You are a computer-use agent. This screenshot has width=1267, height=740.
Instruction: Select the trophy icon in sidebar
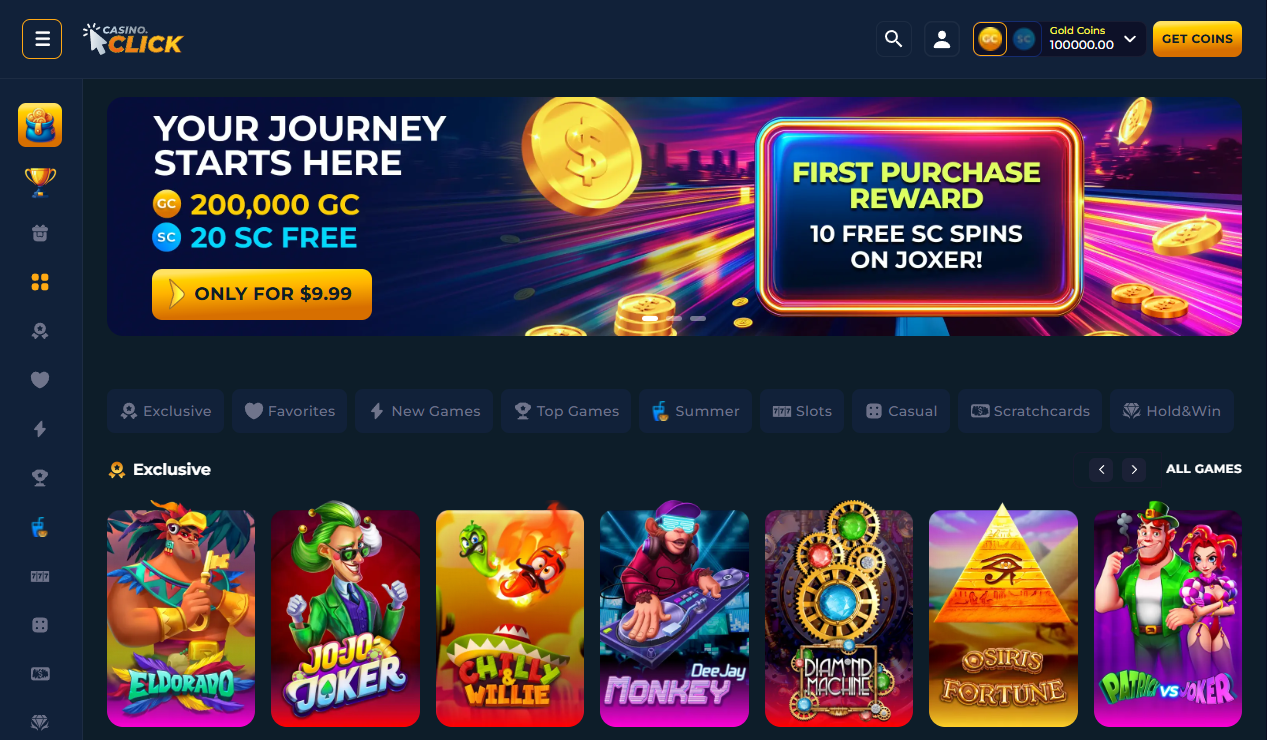click(x=40, y=182)
